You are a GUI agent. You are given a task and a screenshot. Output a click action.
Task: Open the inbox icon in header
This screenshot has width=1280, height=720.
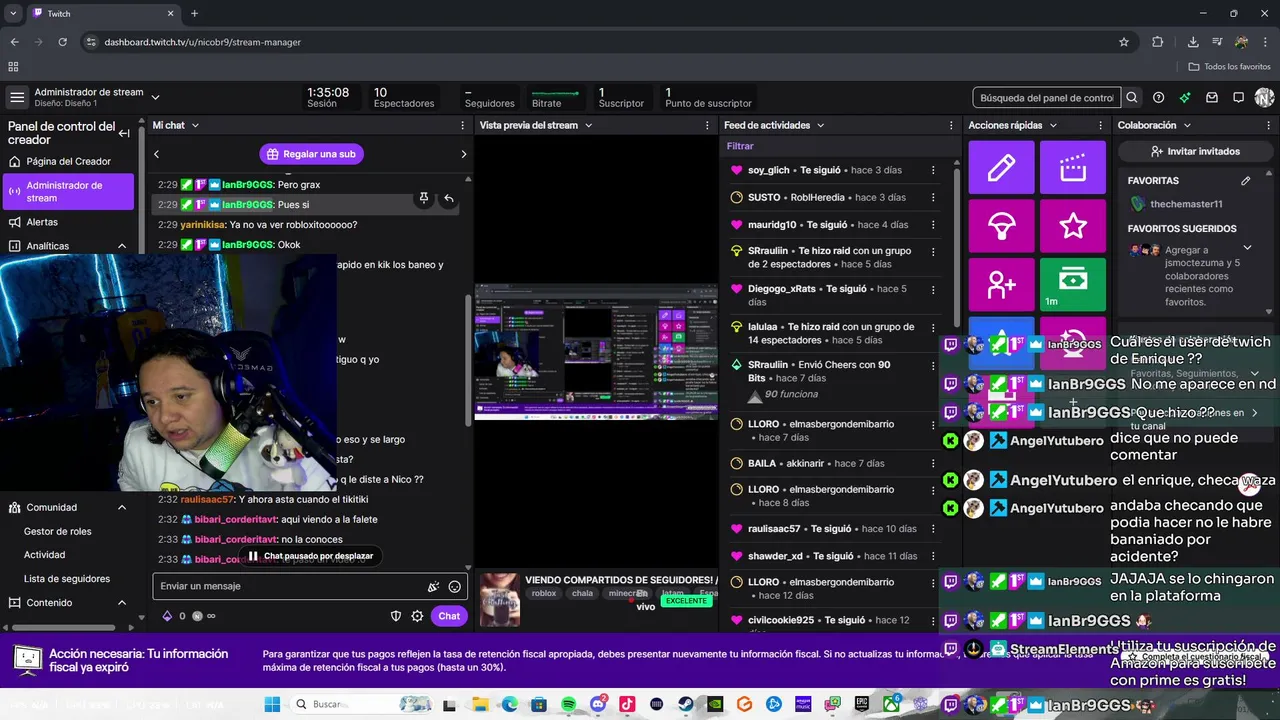click(x=1212, y=97)
